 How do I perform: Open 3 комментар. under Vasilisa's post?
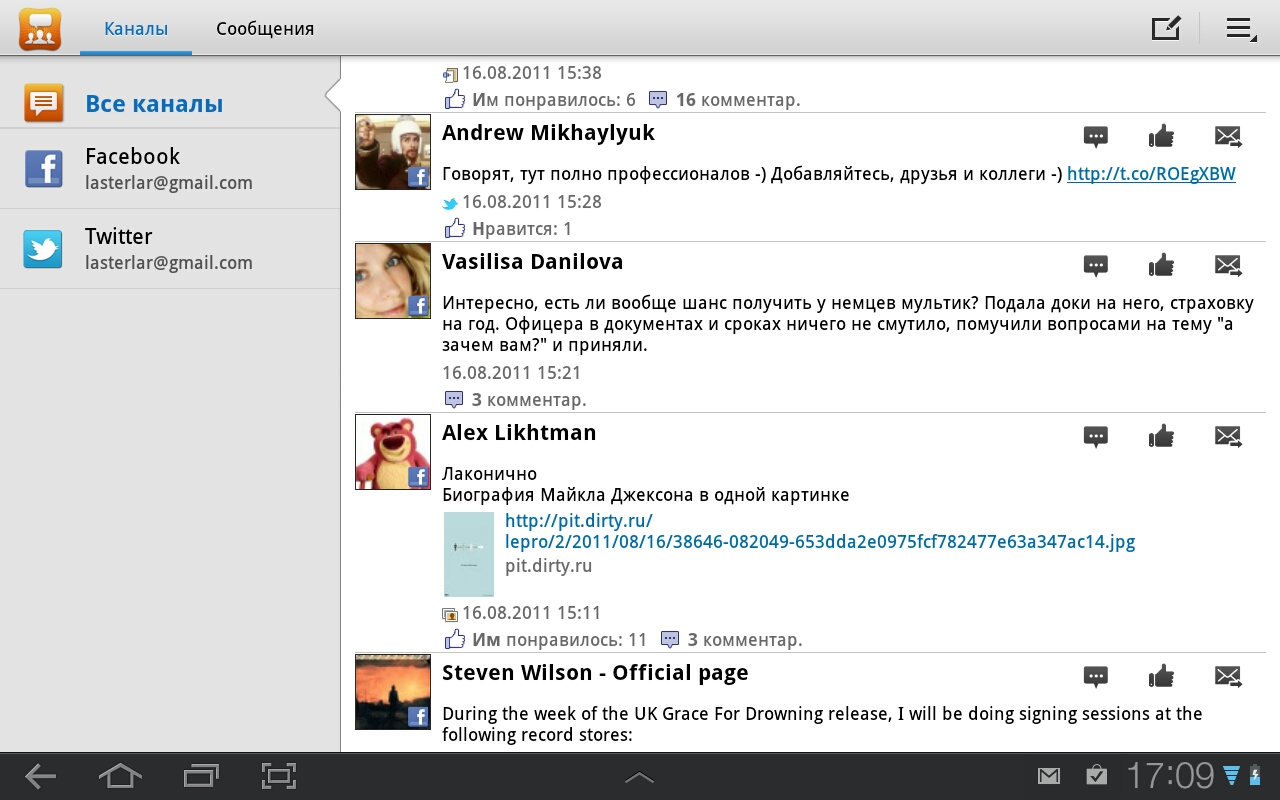click(x=515, y=400)
